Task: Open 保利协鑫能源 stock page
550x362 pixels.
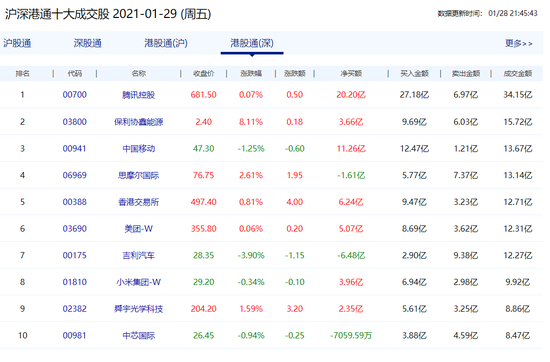Action: [139, 122]
